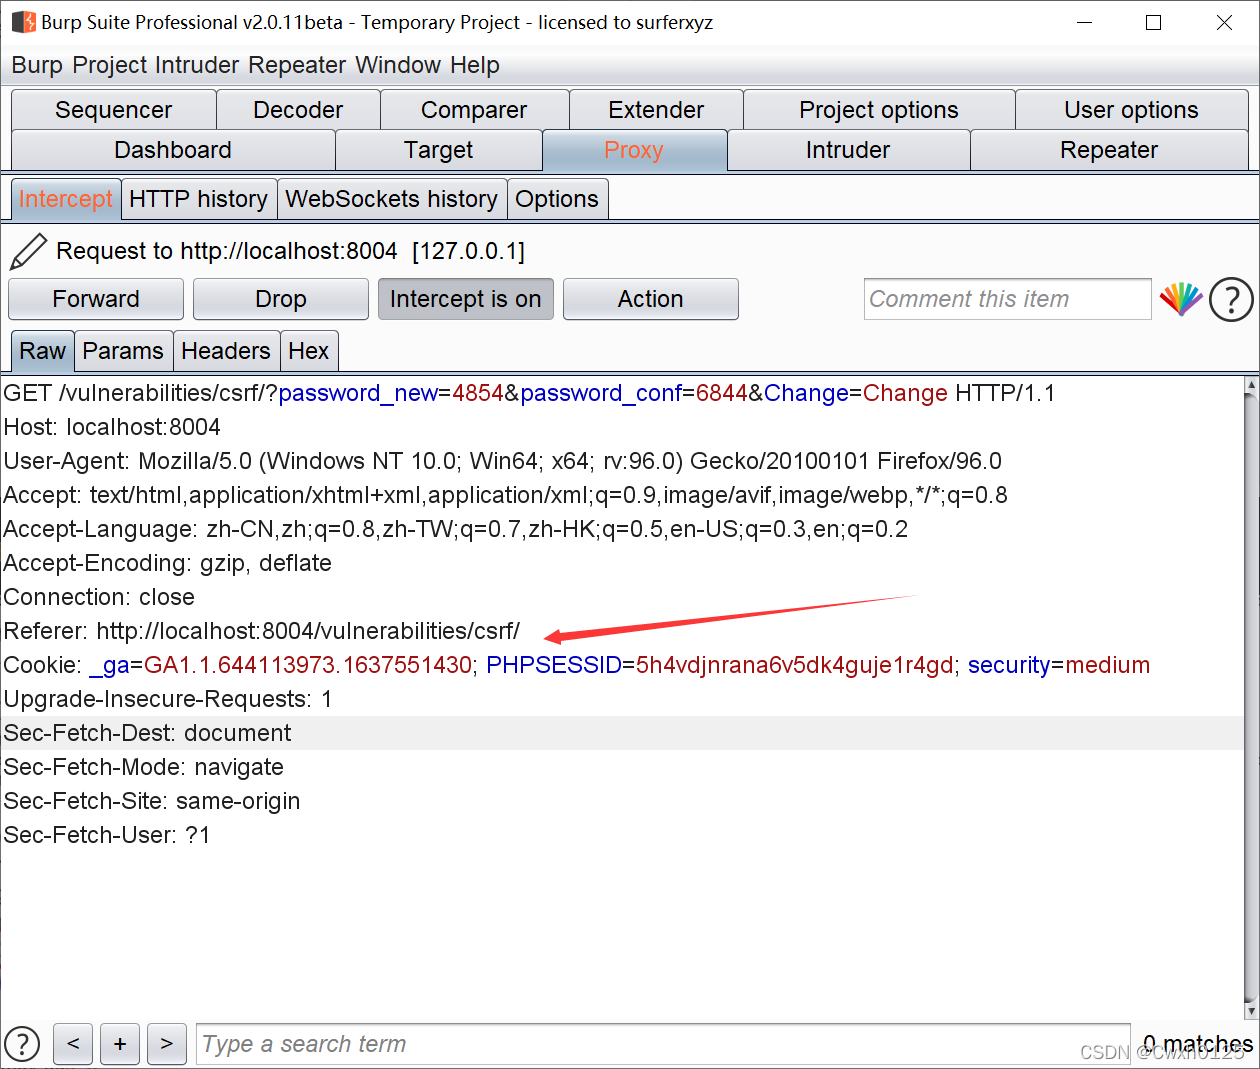Screen dimensions: 1260x1069
Task: Open the Window menu
Action: tap(398, 65)
